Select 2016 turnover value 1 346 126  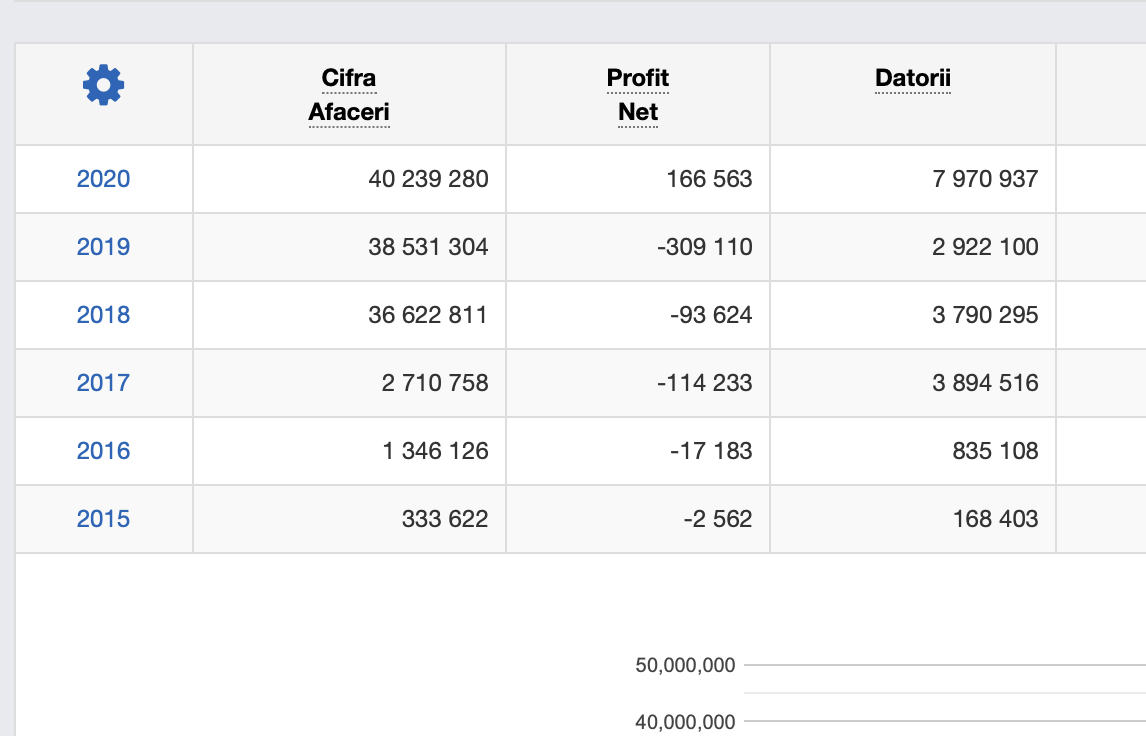coord(435,451)
